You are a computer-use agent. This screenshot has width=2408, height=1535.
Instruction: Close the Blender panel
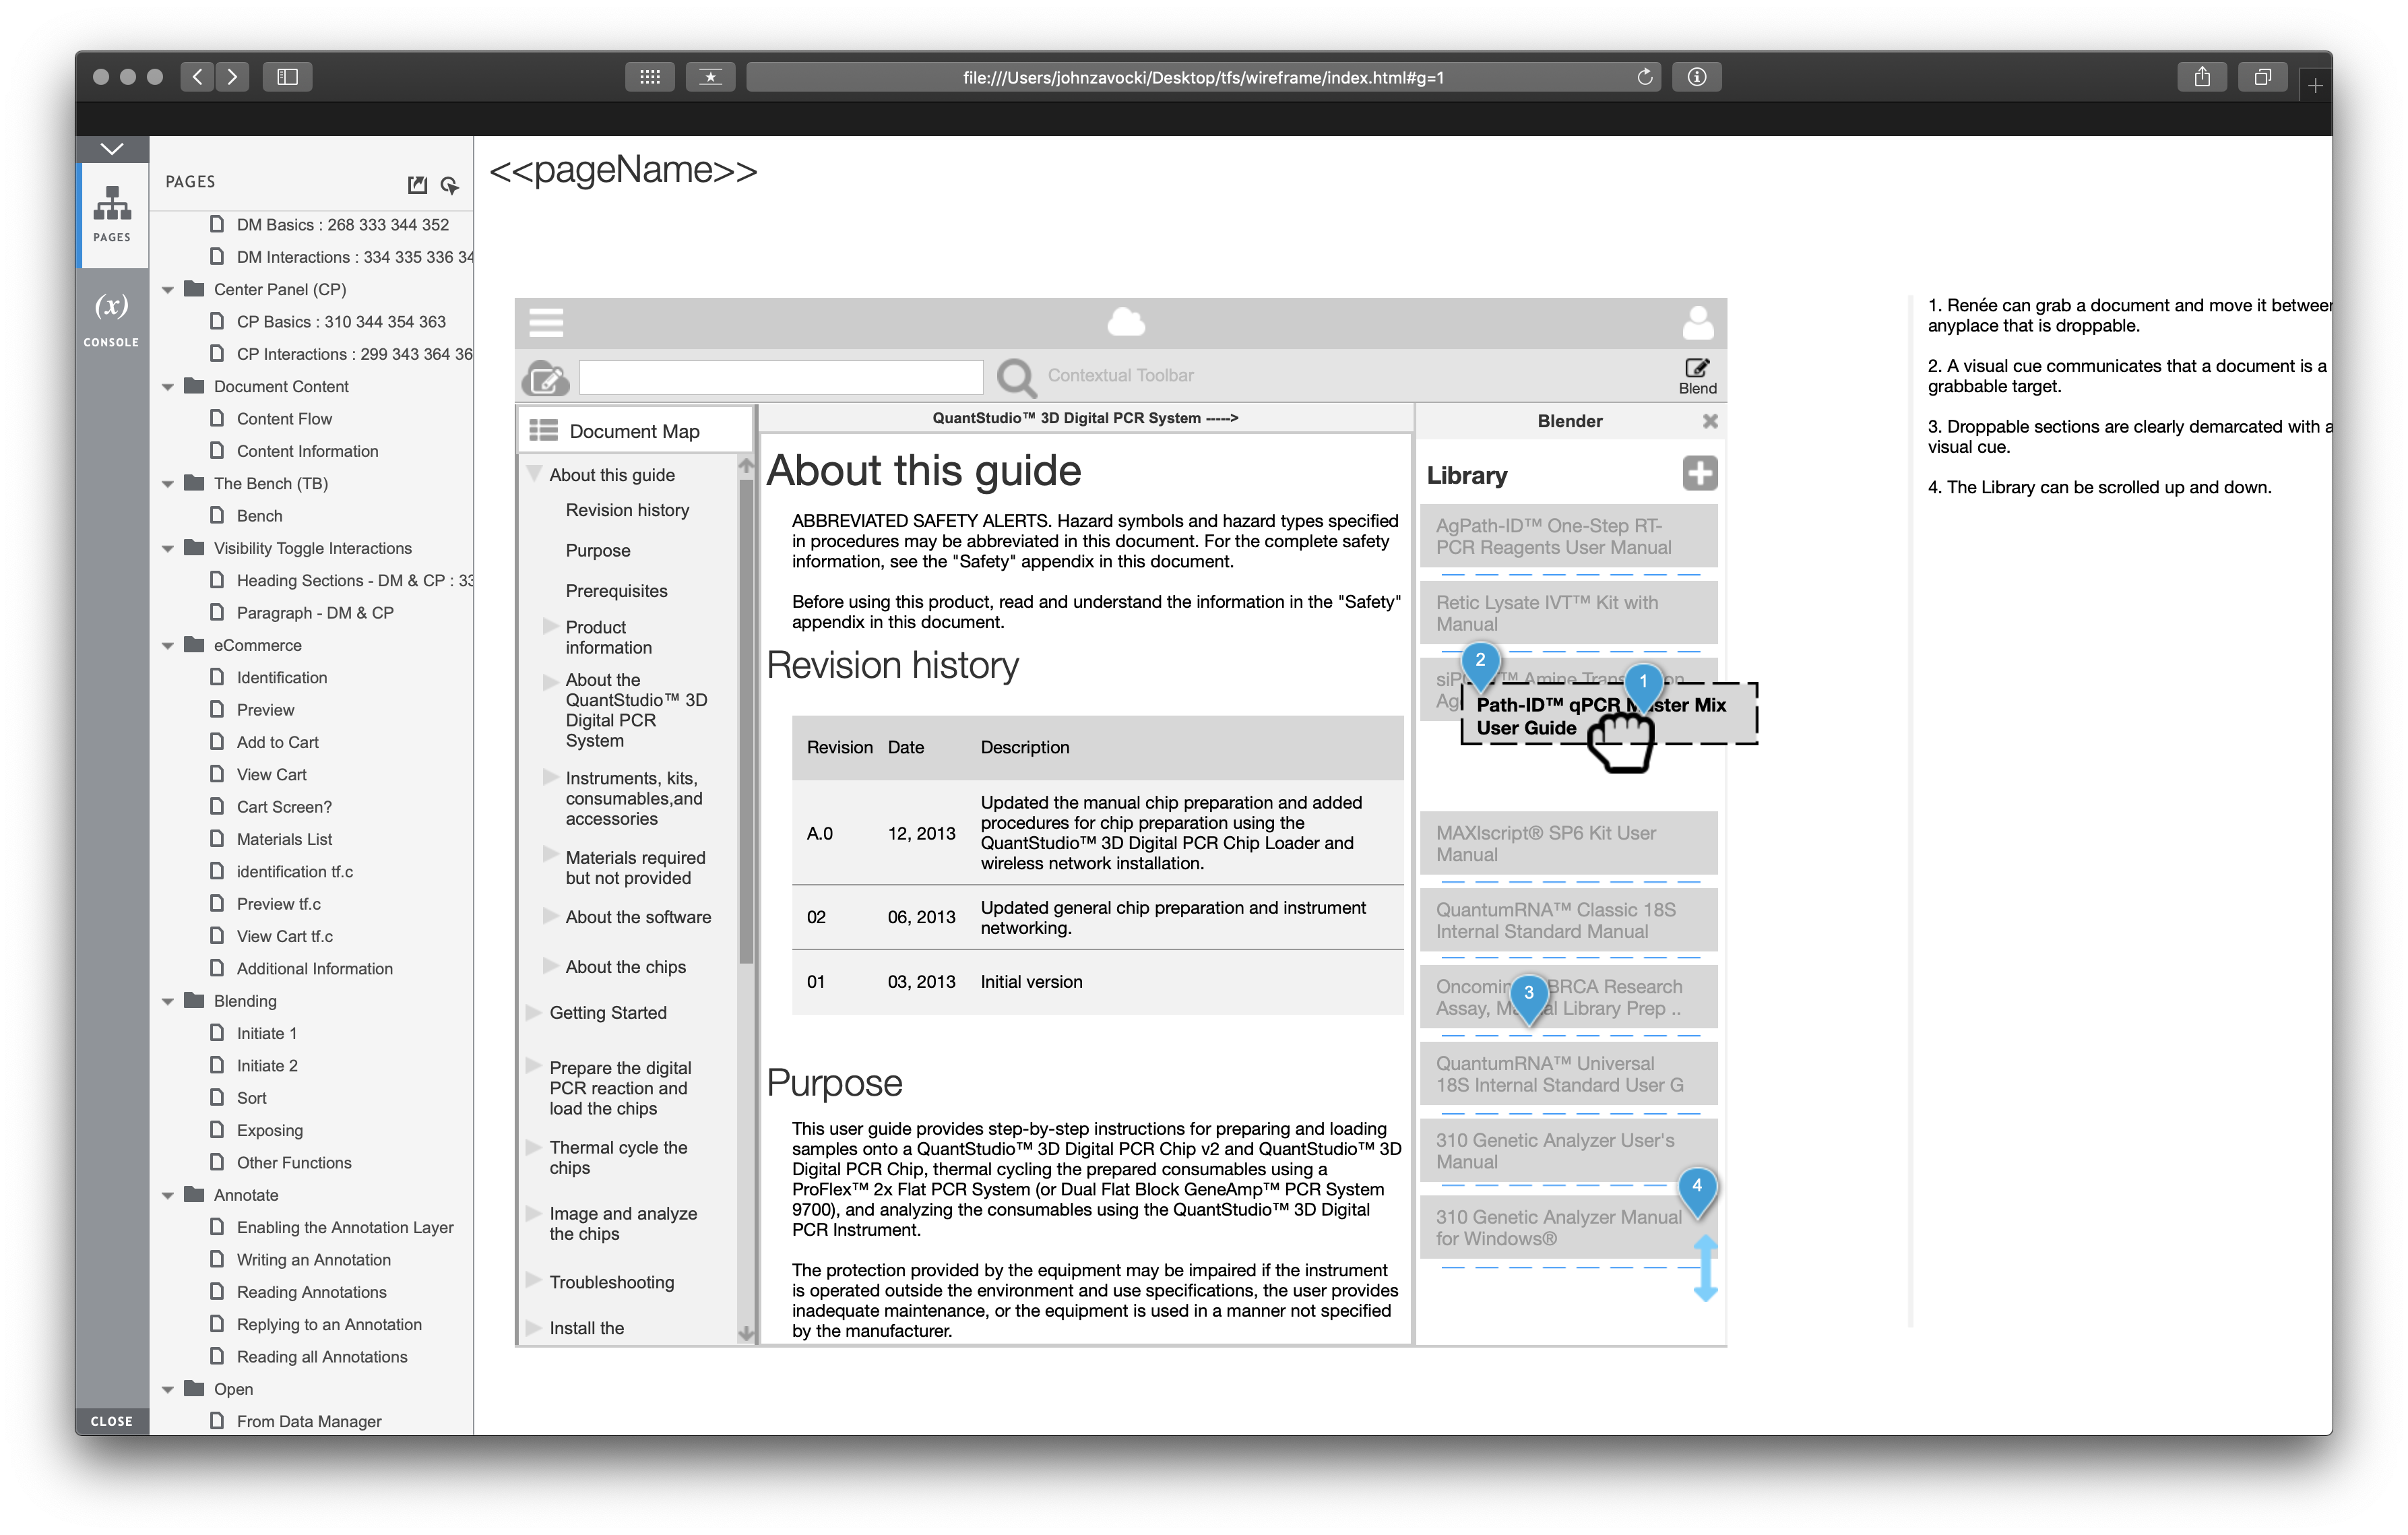pos(1710,421)
